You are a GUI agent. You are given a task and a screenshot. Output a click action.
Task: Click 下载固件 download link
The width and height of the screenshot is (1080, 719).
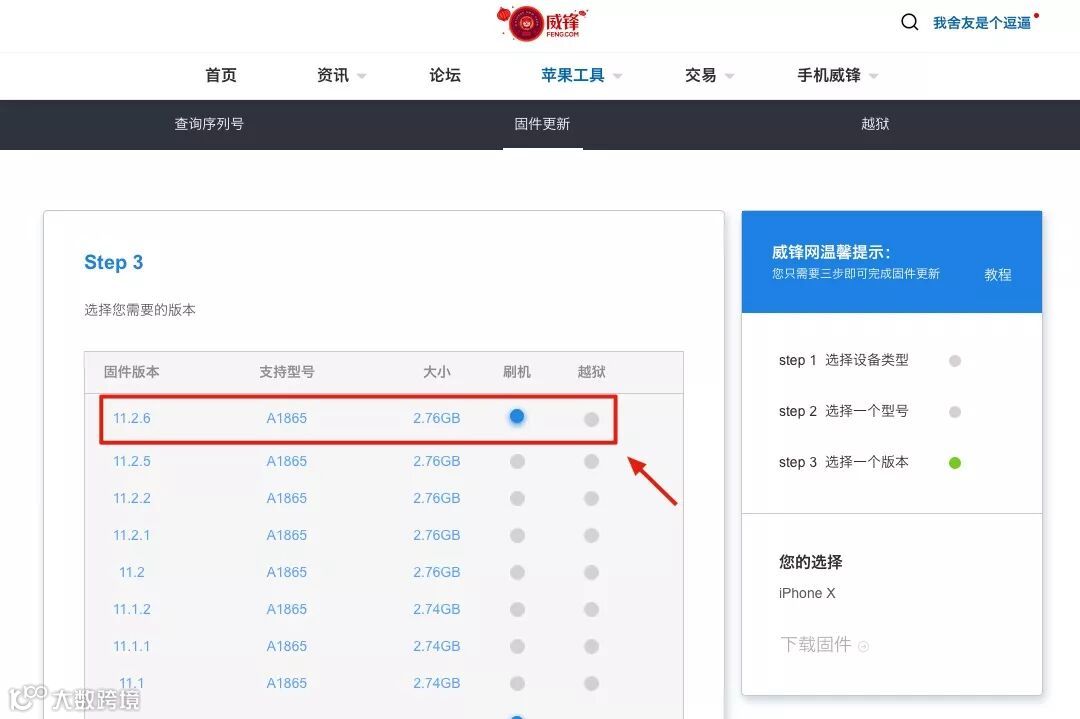point(816,645)
